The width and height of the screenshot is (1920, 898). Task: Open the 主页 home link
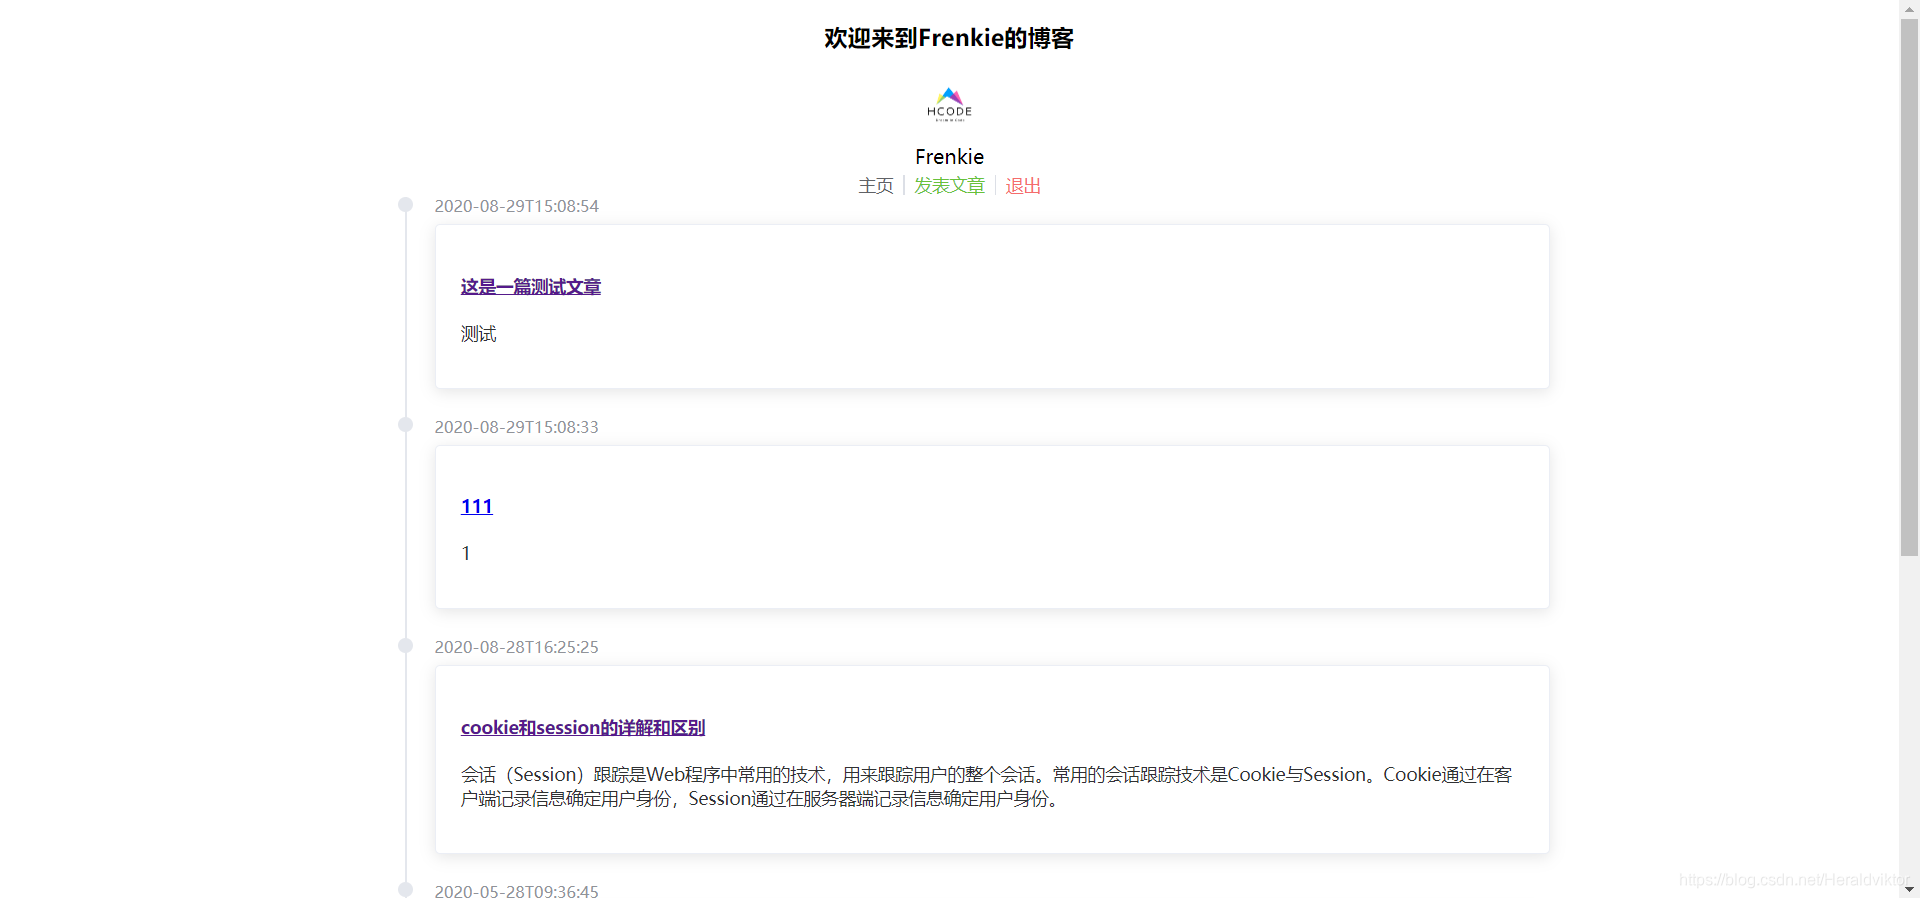pos(876,186)
